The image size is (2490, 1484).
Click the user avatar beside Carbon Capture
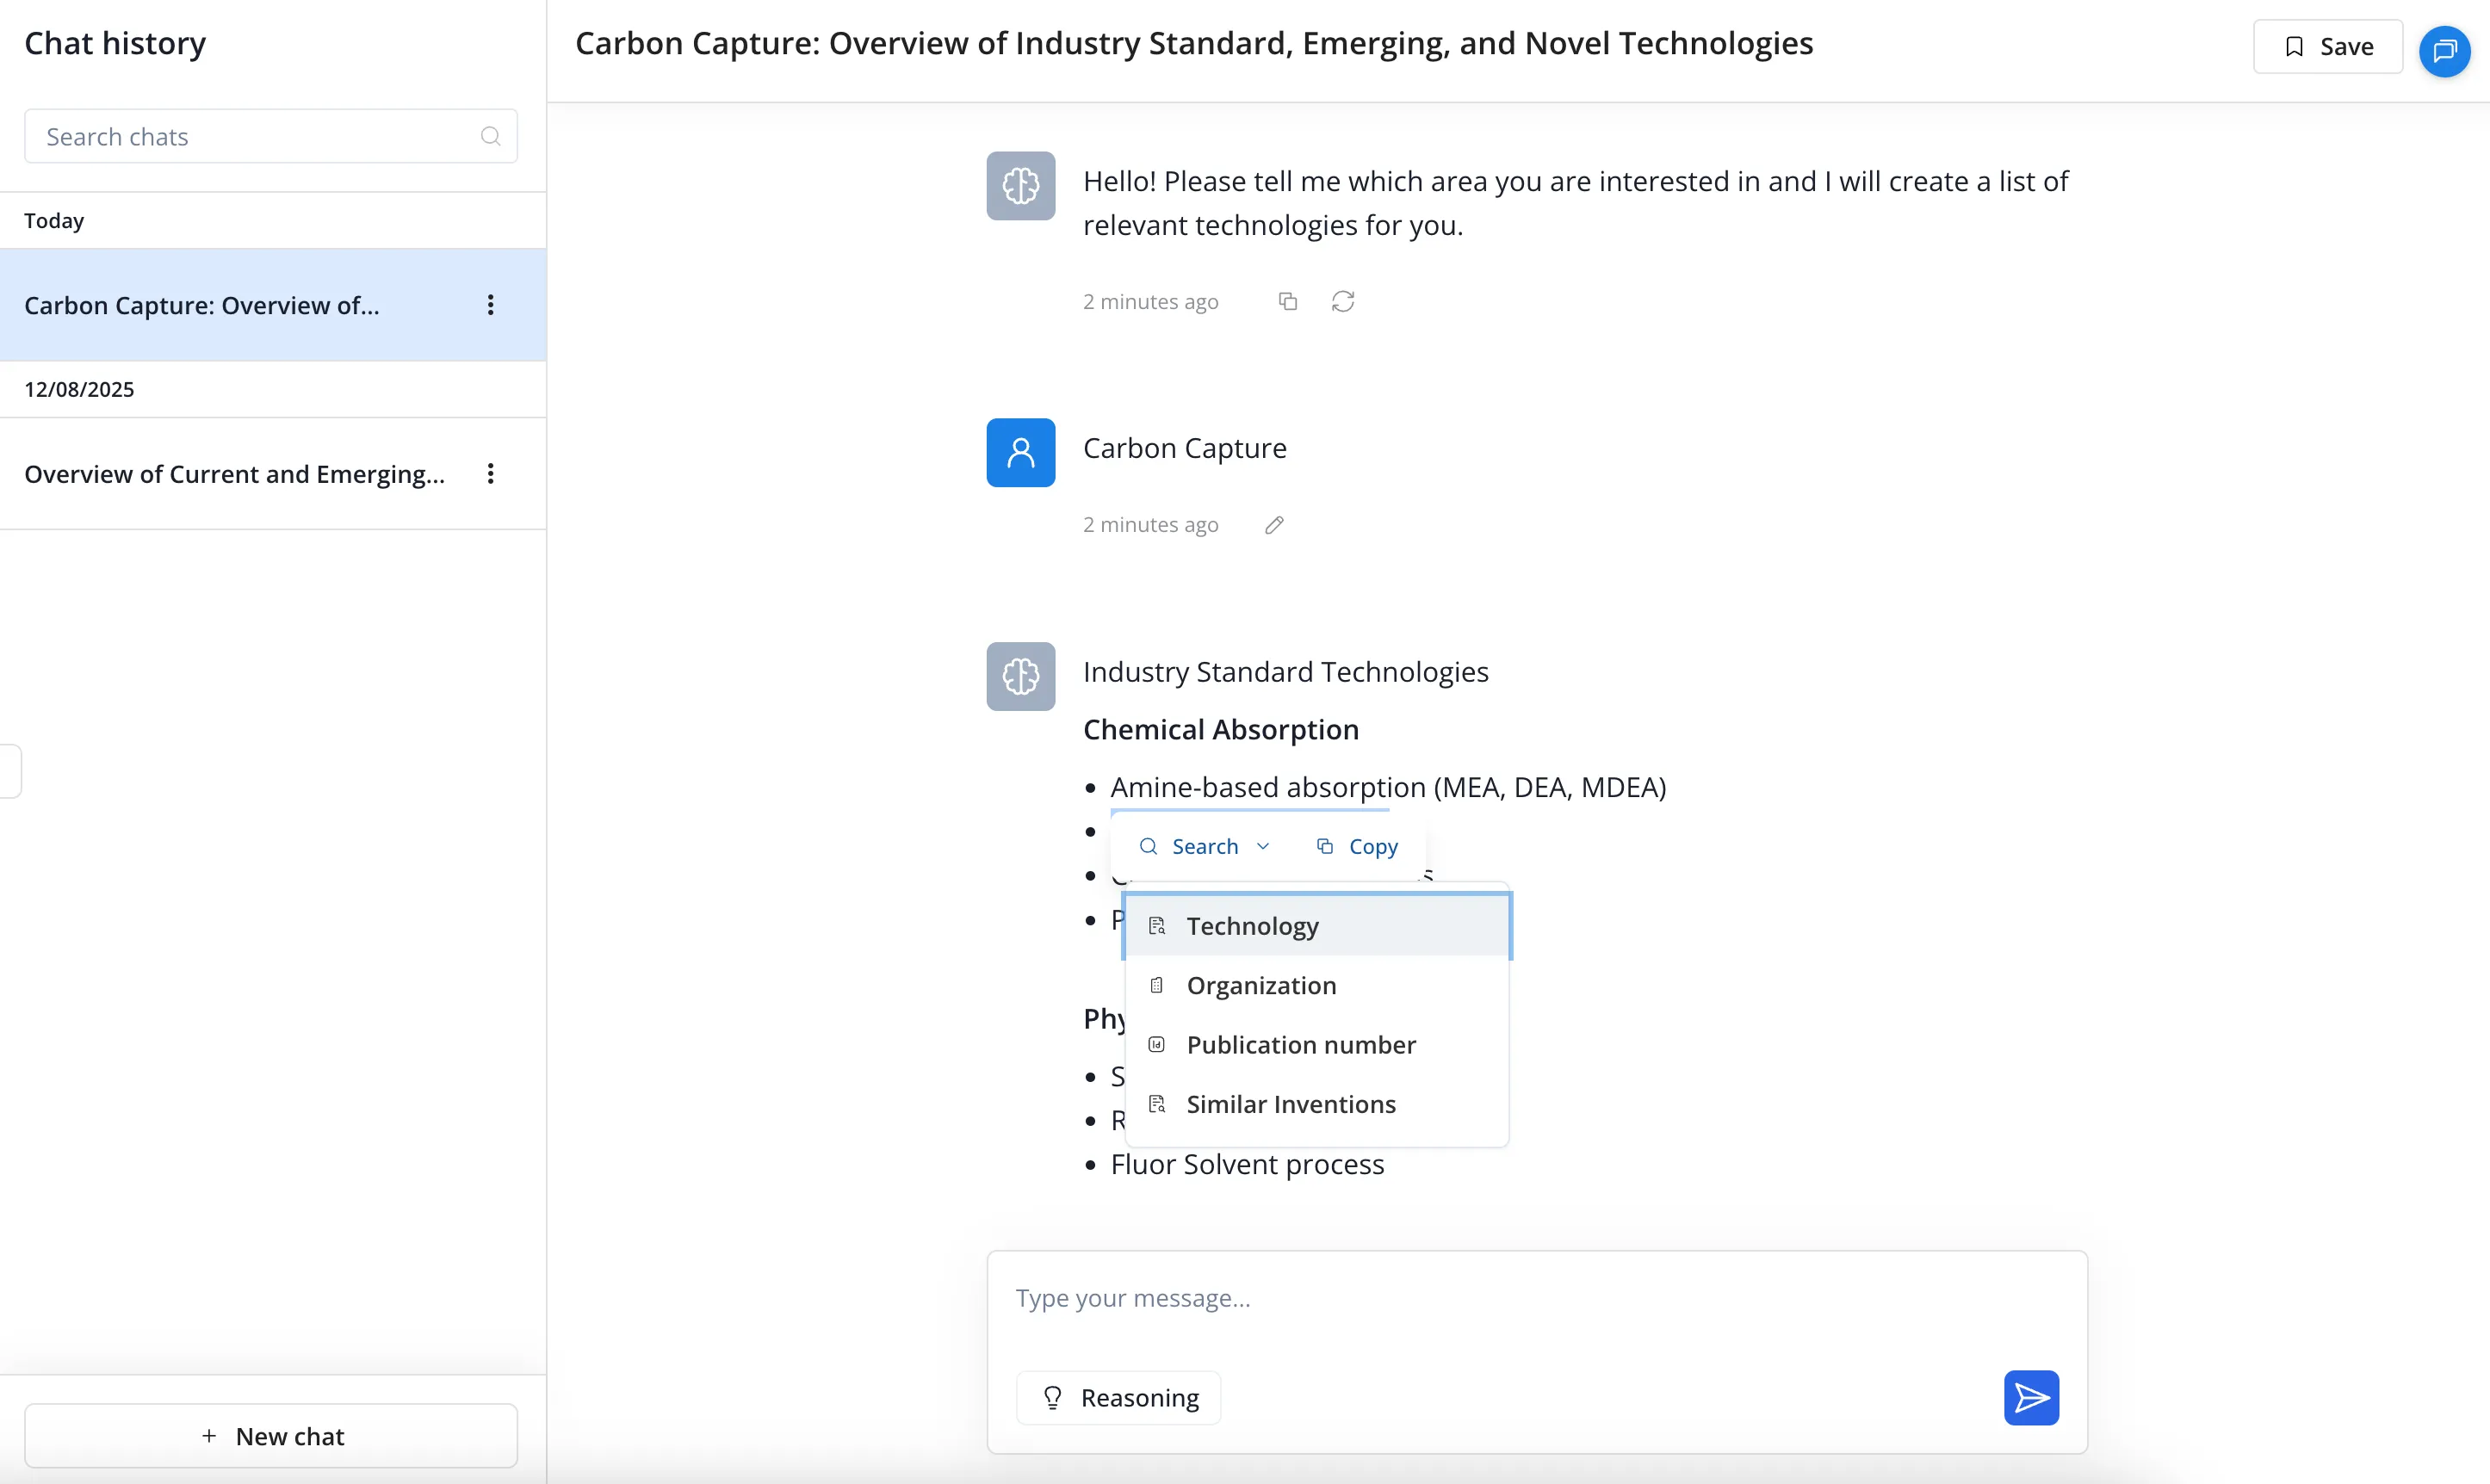pos(1020,452)
